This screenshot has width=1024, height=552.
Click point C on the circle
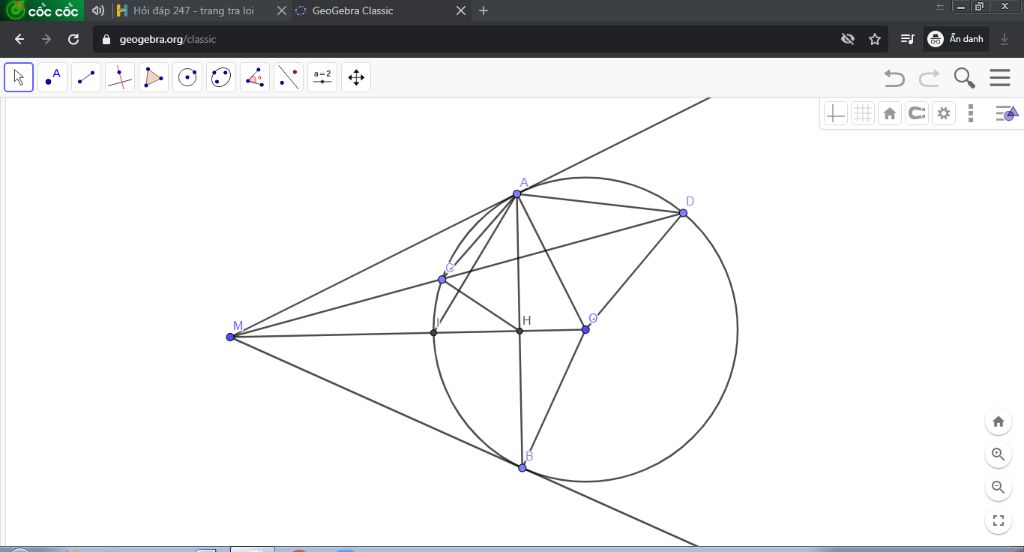click(x=442, y=280)
